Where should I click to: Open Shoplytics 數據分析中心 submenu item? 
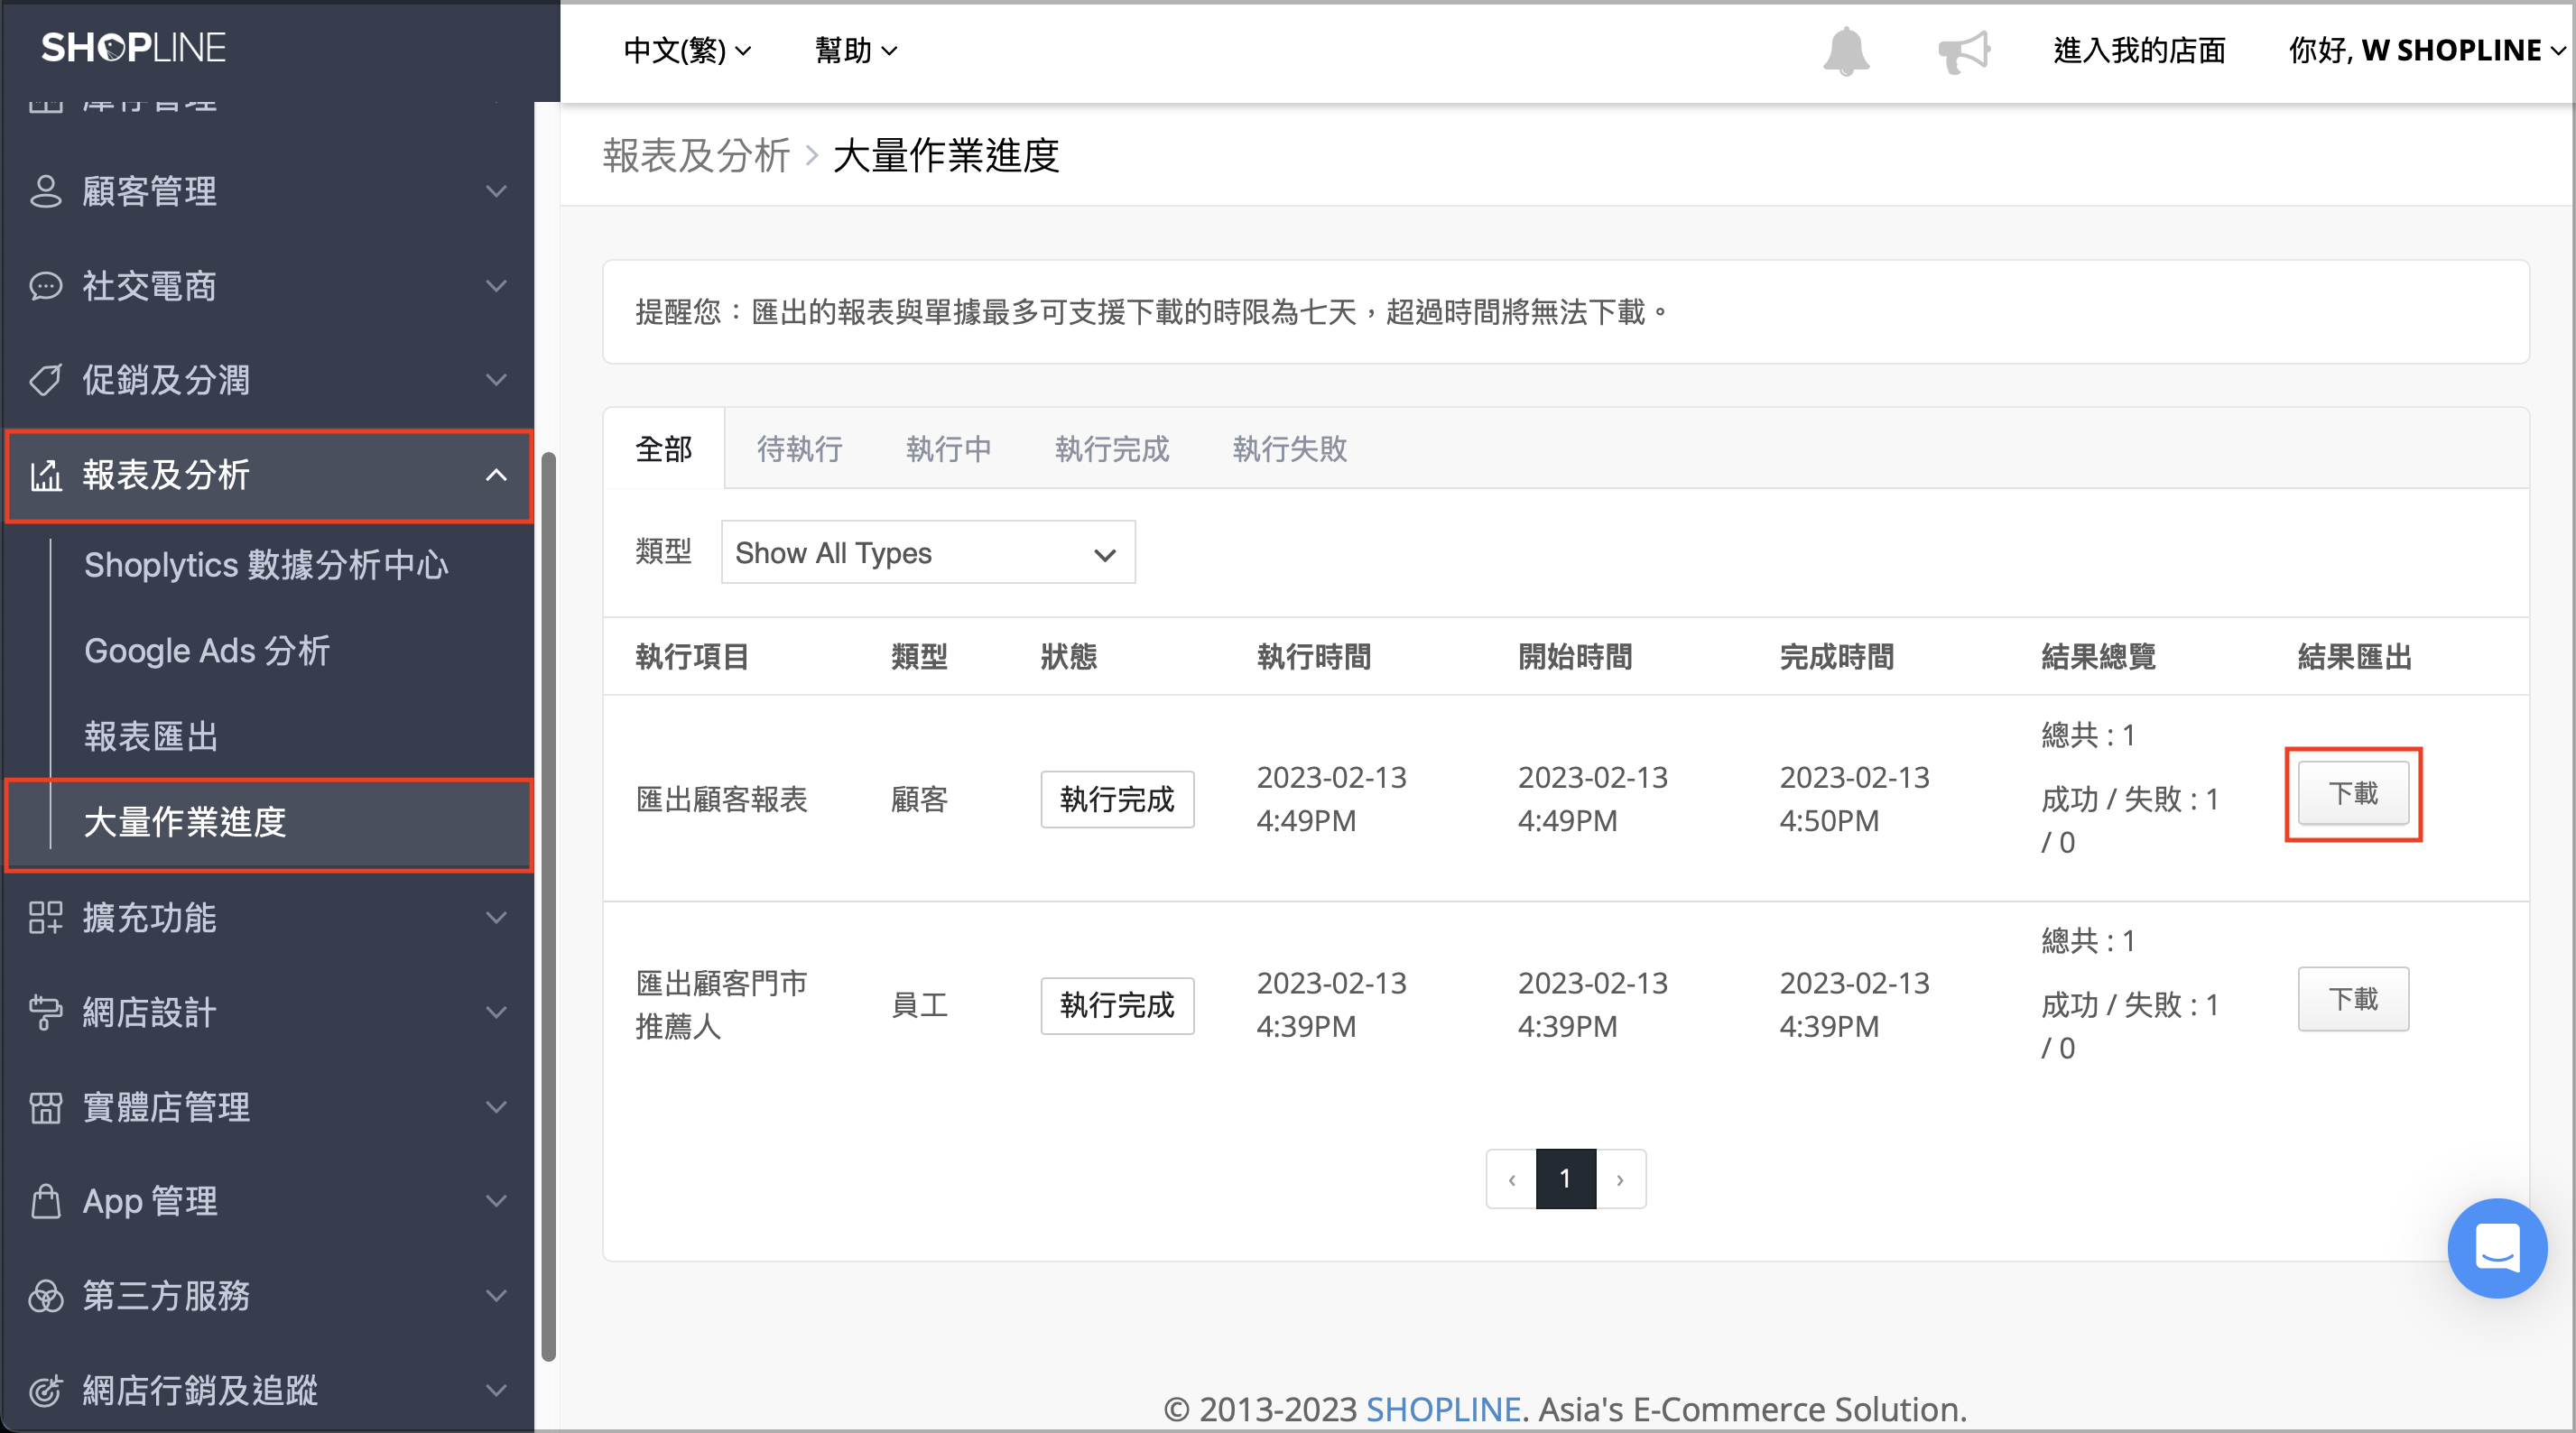266,565
